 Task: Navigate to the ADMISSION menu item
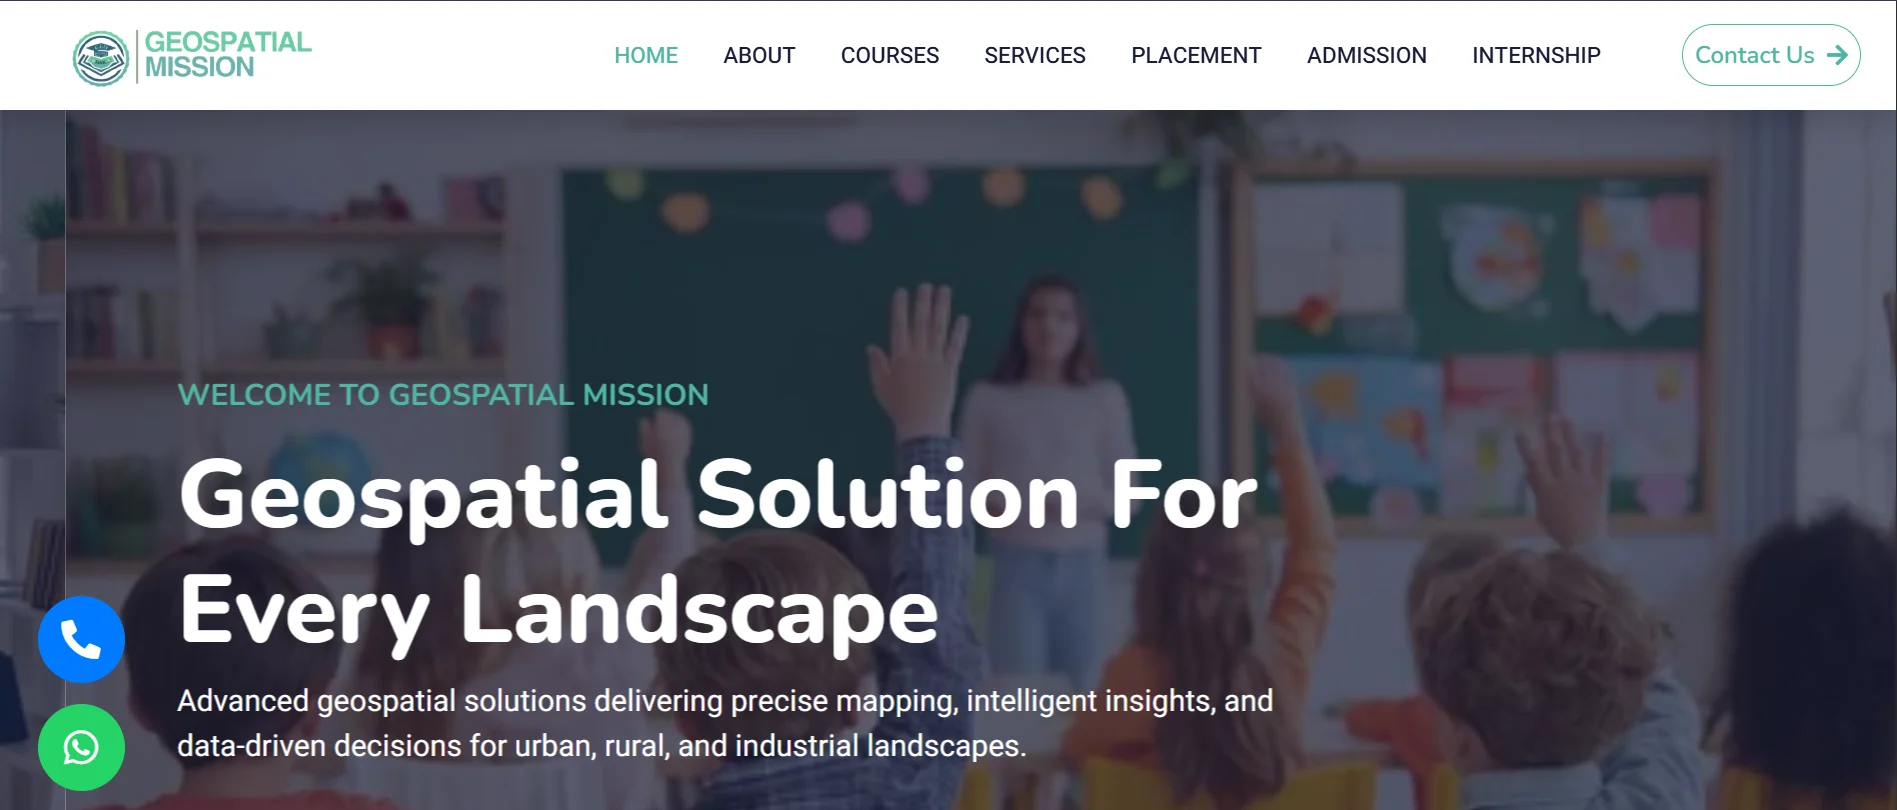click(x=1367, y=55)
